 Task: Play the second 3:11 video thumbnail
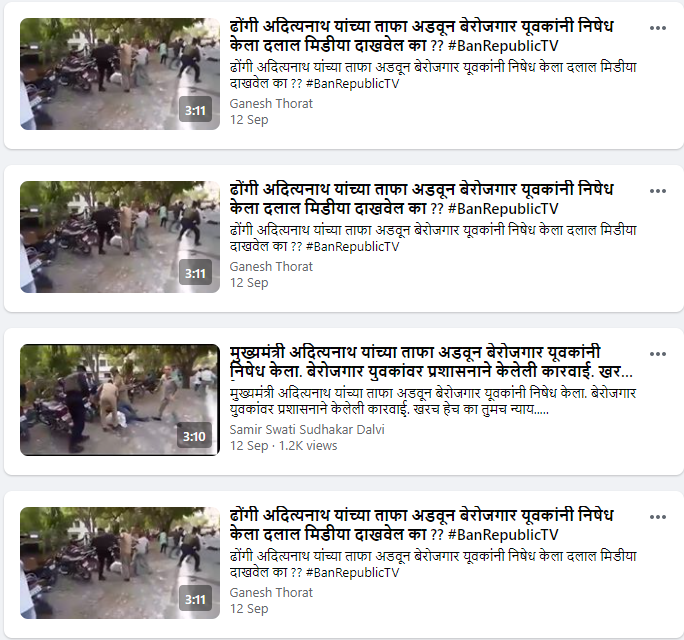[x=120, y=237]
